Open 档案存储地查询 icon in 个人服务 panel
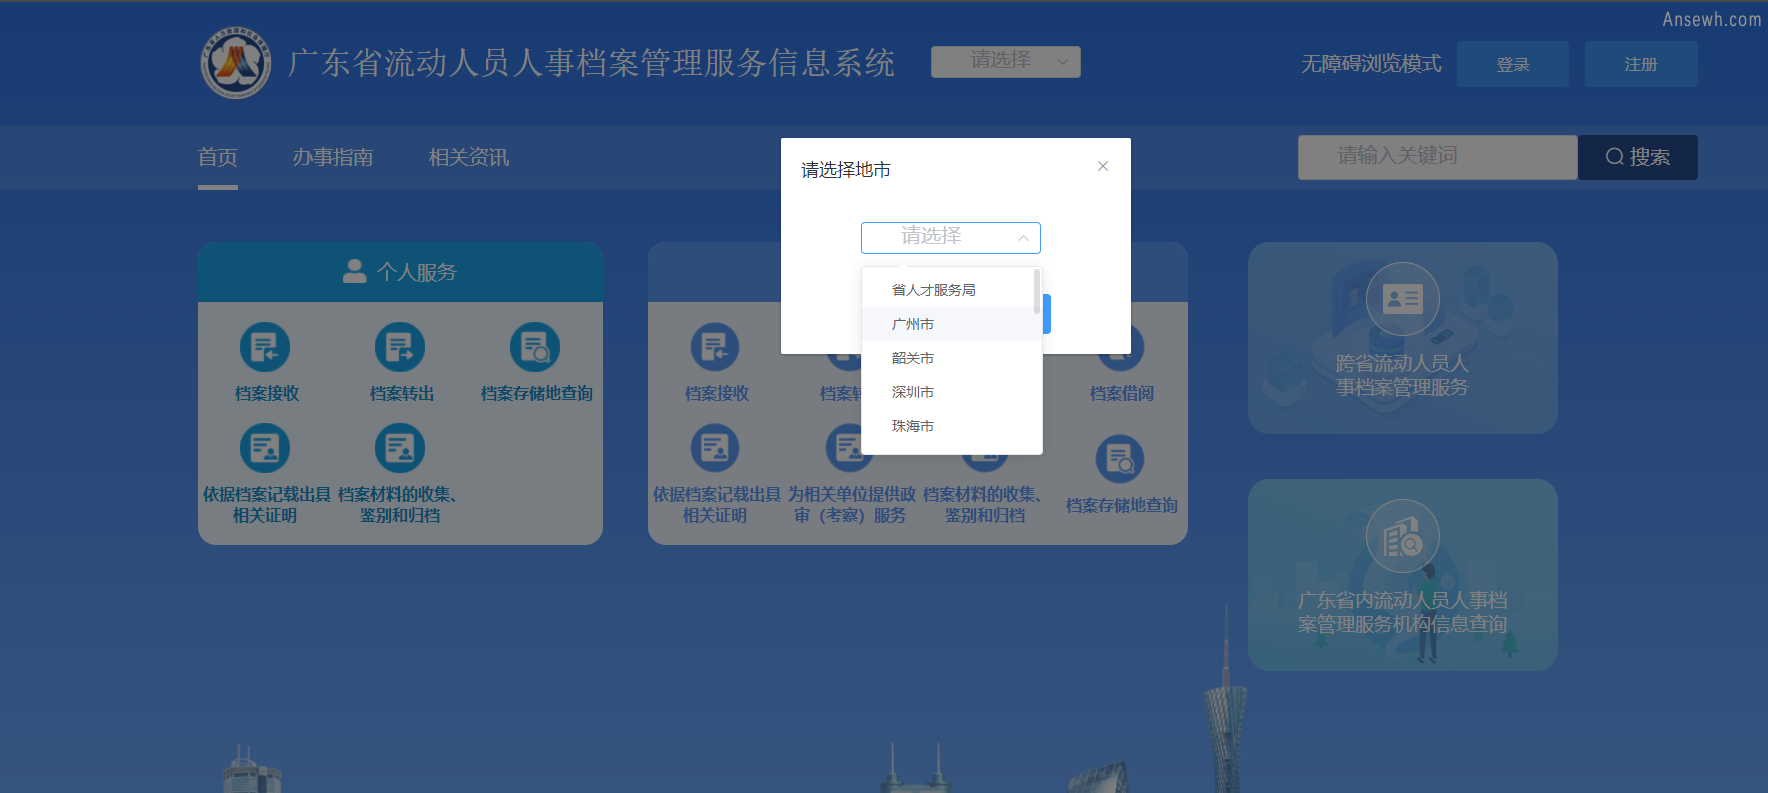 click(535, 348)
